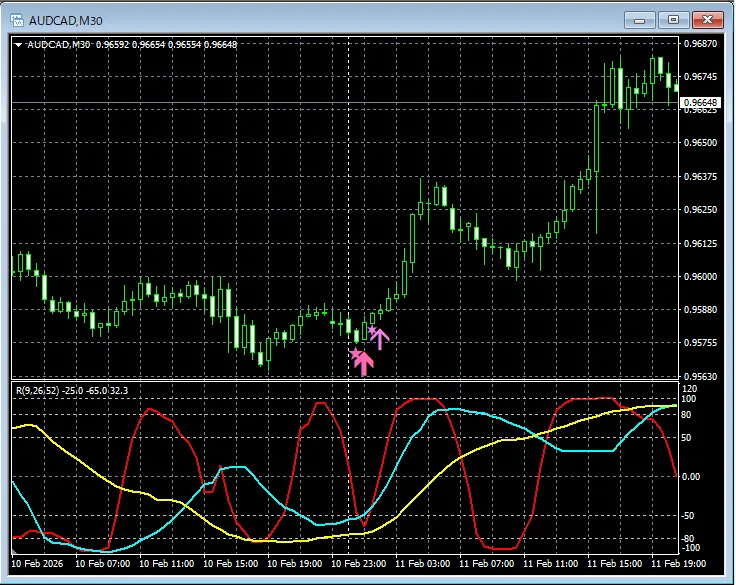Click the 0.96870 price on the scale

click(x=699, y=44)
